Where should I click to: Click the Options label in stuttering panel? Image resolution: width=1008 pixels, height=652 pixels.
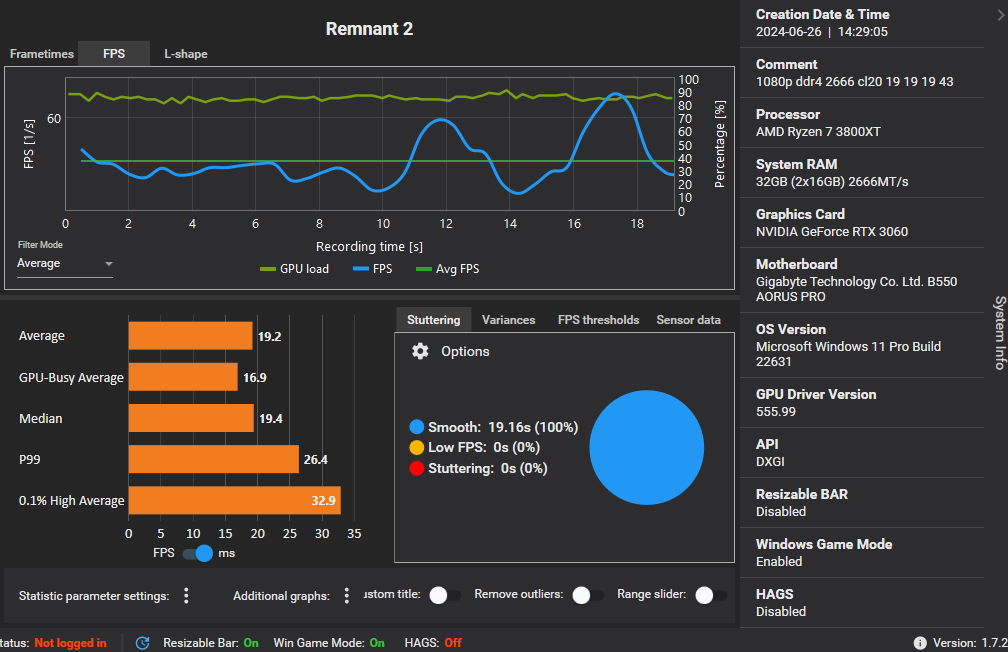(465, 351)
